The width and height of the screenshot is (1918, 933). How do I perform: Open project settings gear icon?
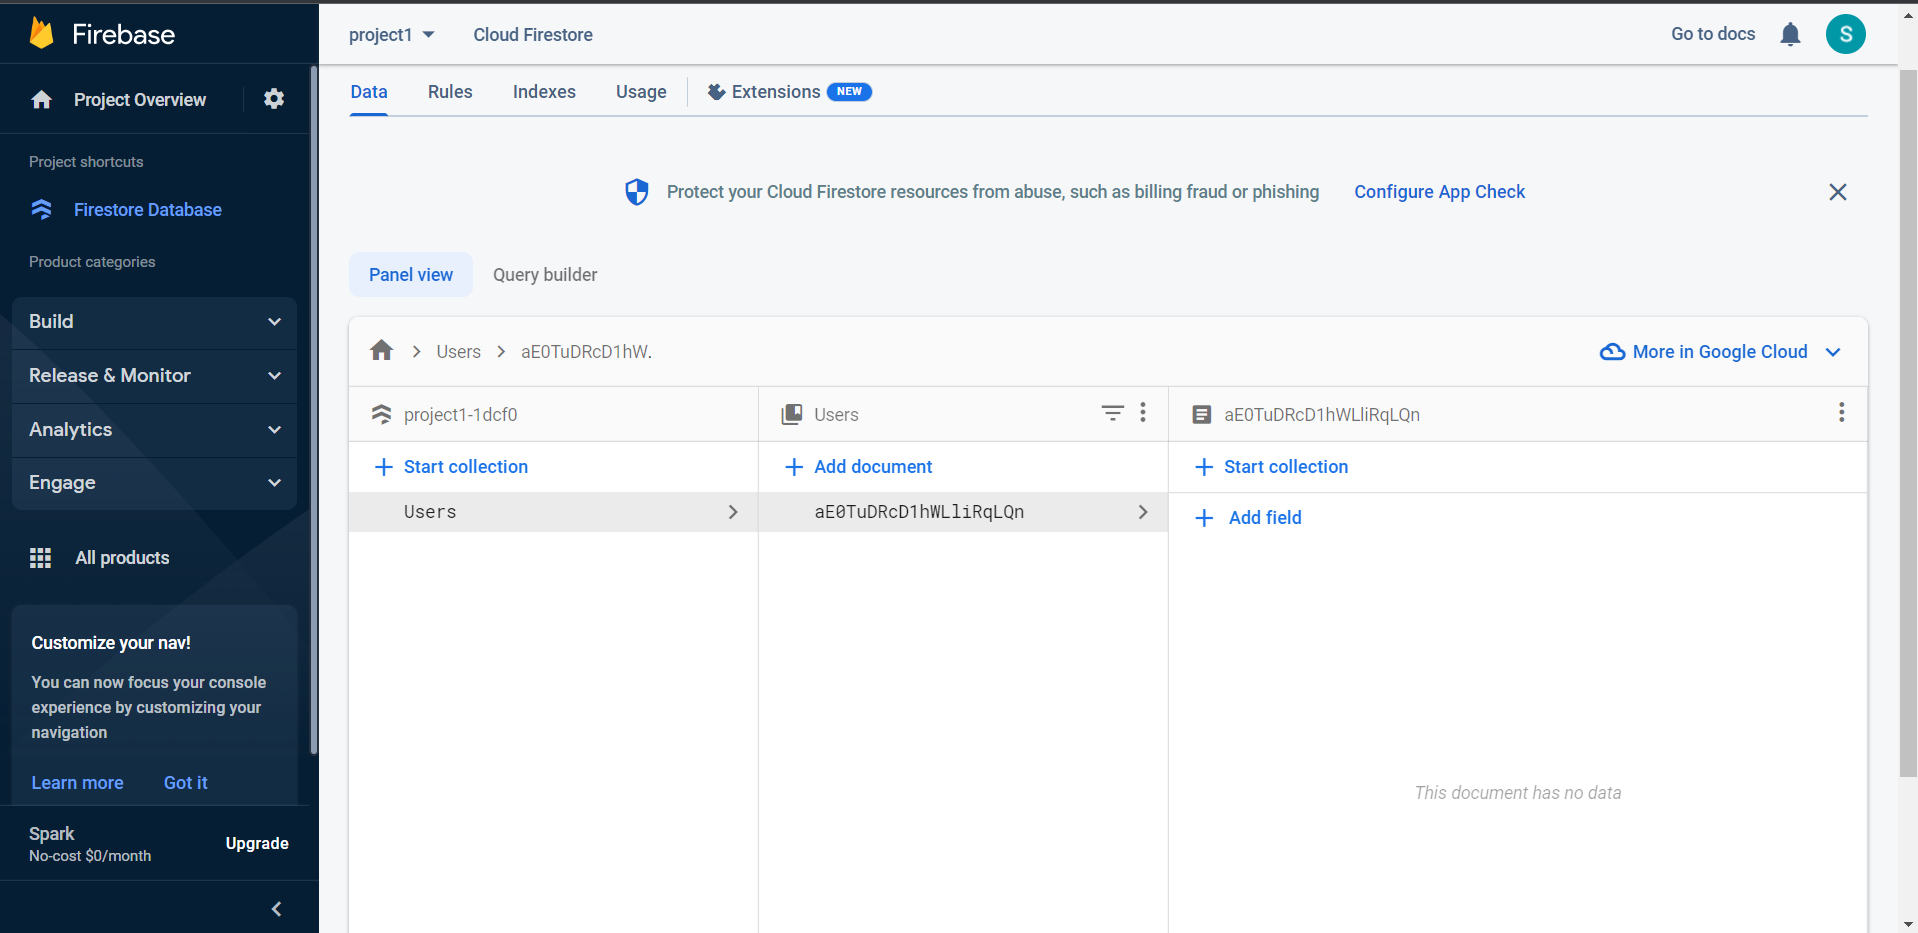[274, 99]
